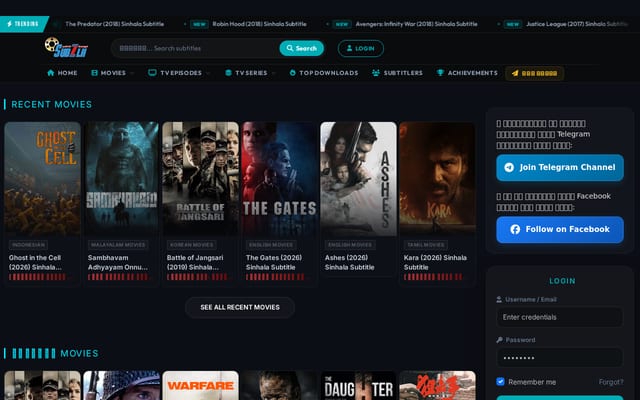
Task: Click the Indonesian category badge
Action: point(28,245)
